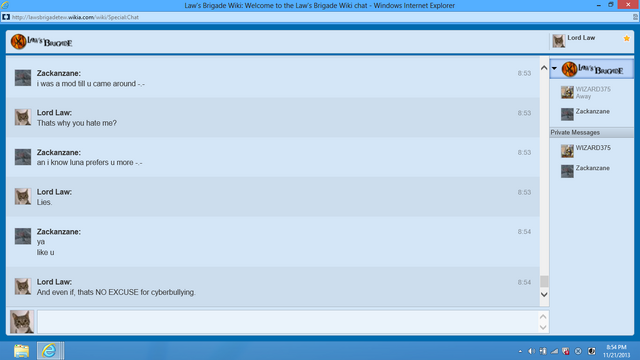Select the Law's Brigade room in the sidebar
This screenshot has height=360, width=640.
[x=592, y=69]
